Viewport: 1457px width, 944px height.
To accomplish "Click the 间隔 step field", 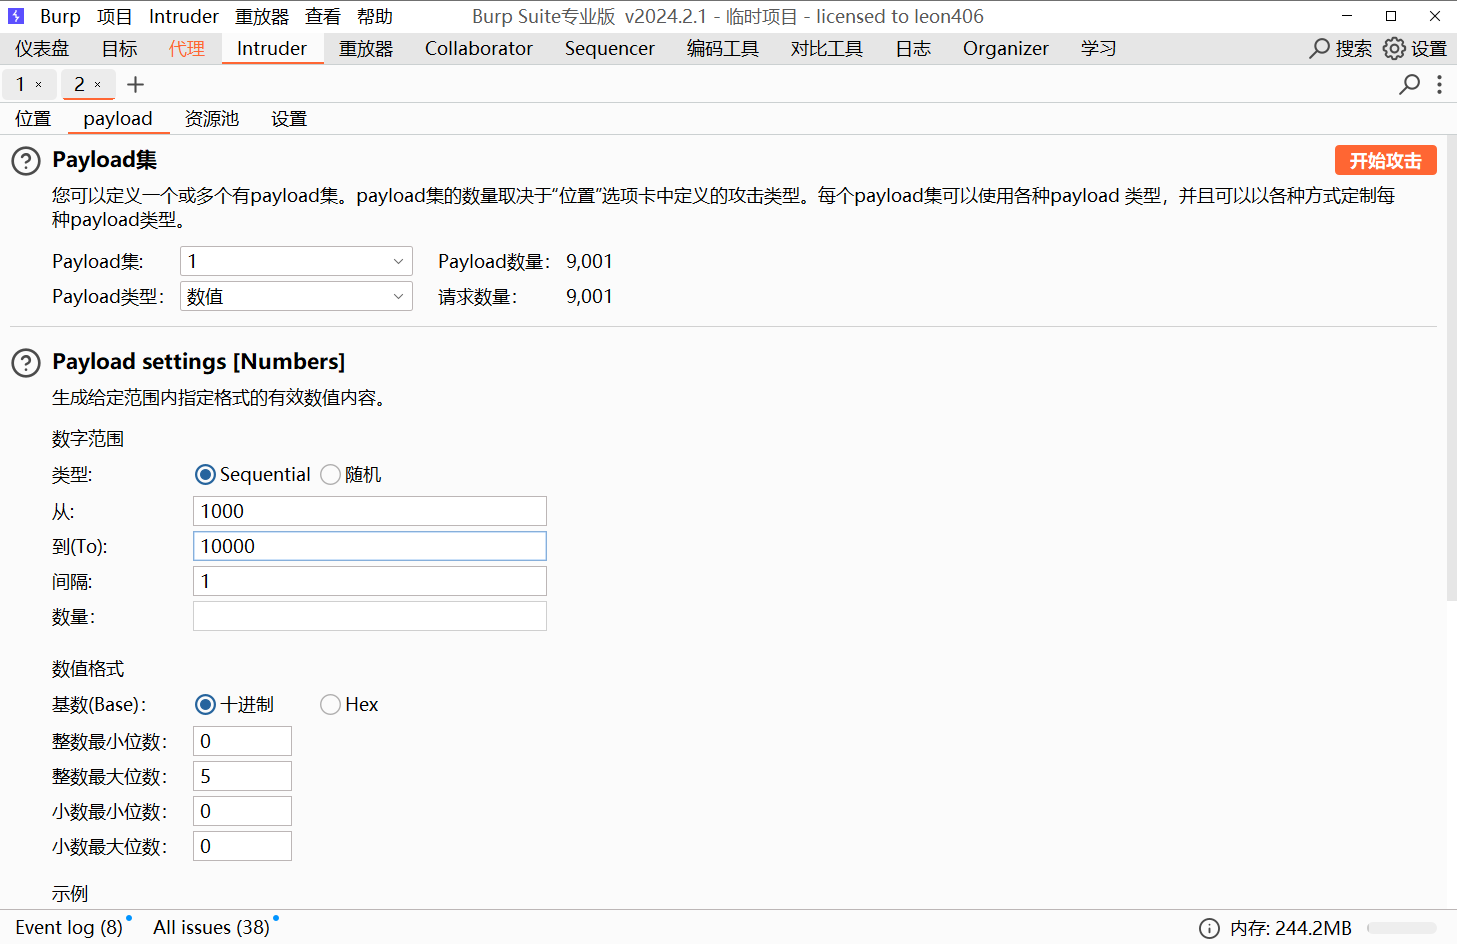I will click(370, 581).
